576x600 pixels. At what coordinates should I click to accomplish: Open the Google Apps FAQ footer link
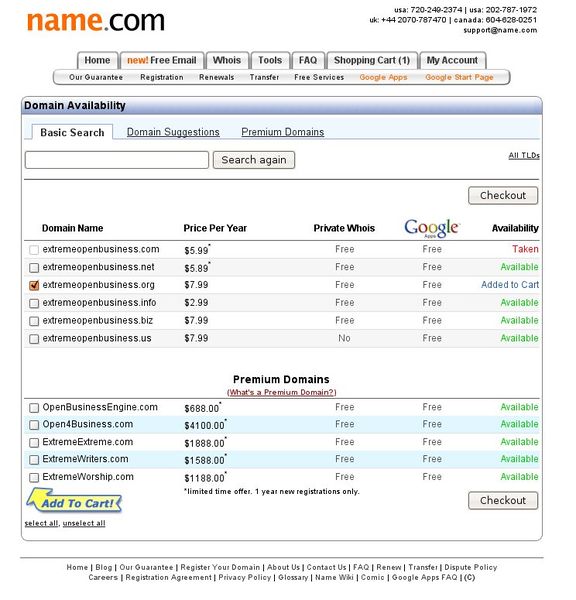(425, 577)
